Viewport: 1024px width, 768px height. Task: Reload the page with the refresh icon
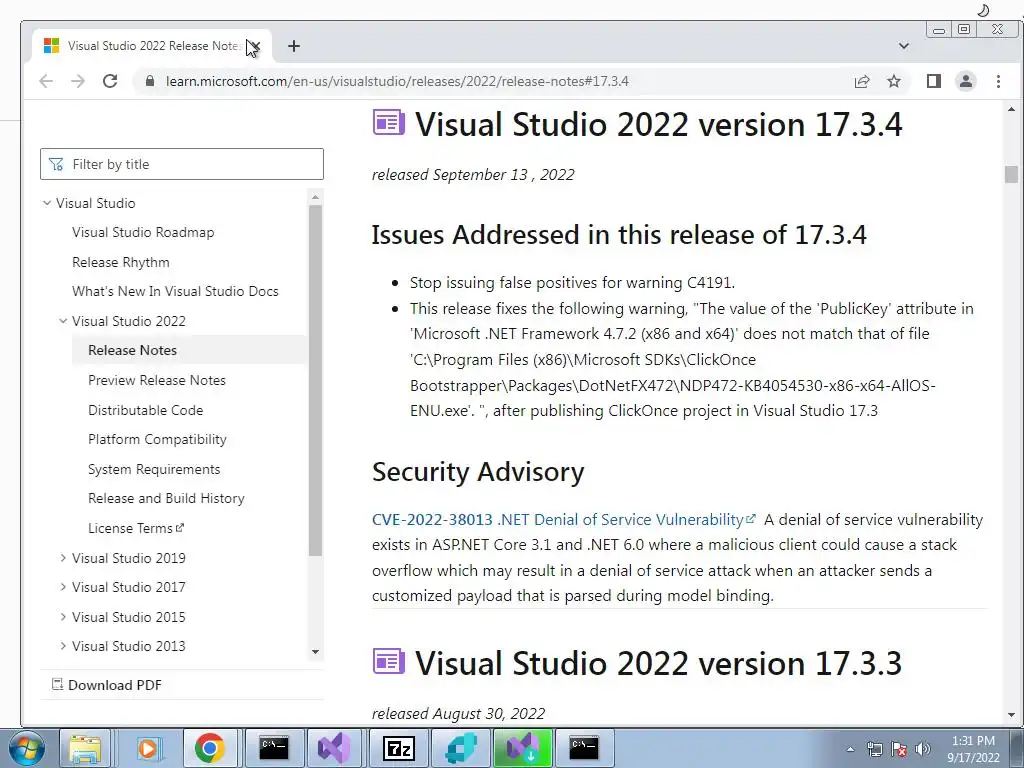click(x=110, y=81)
